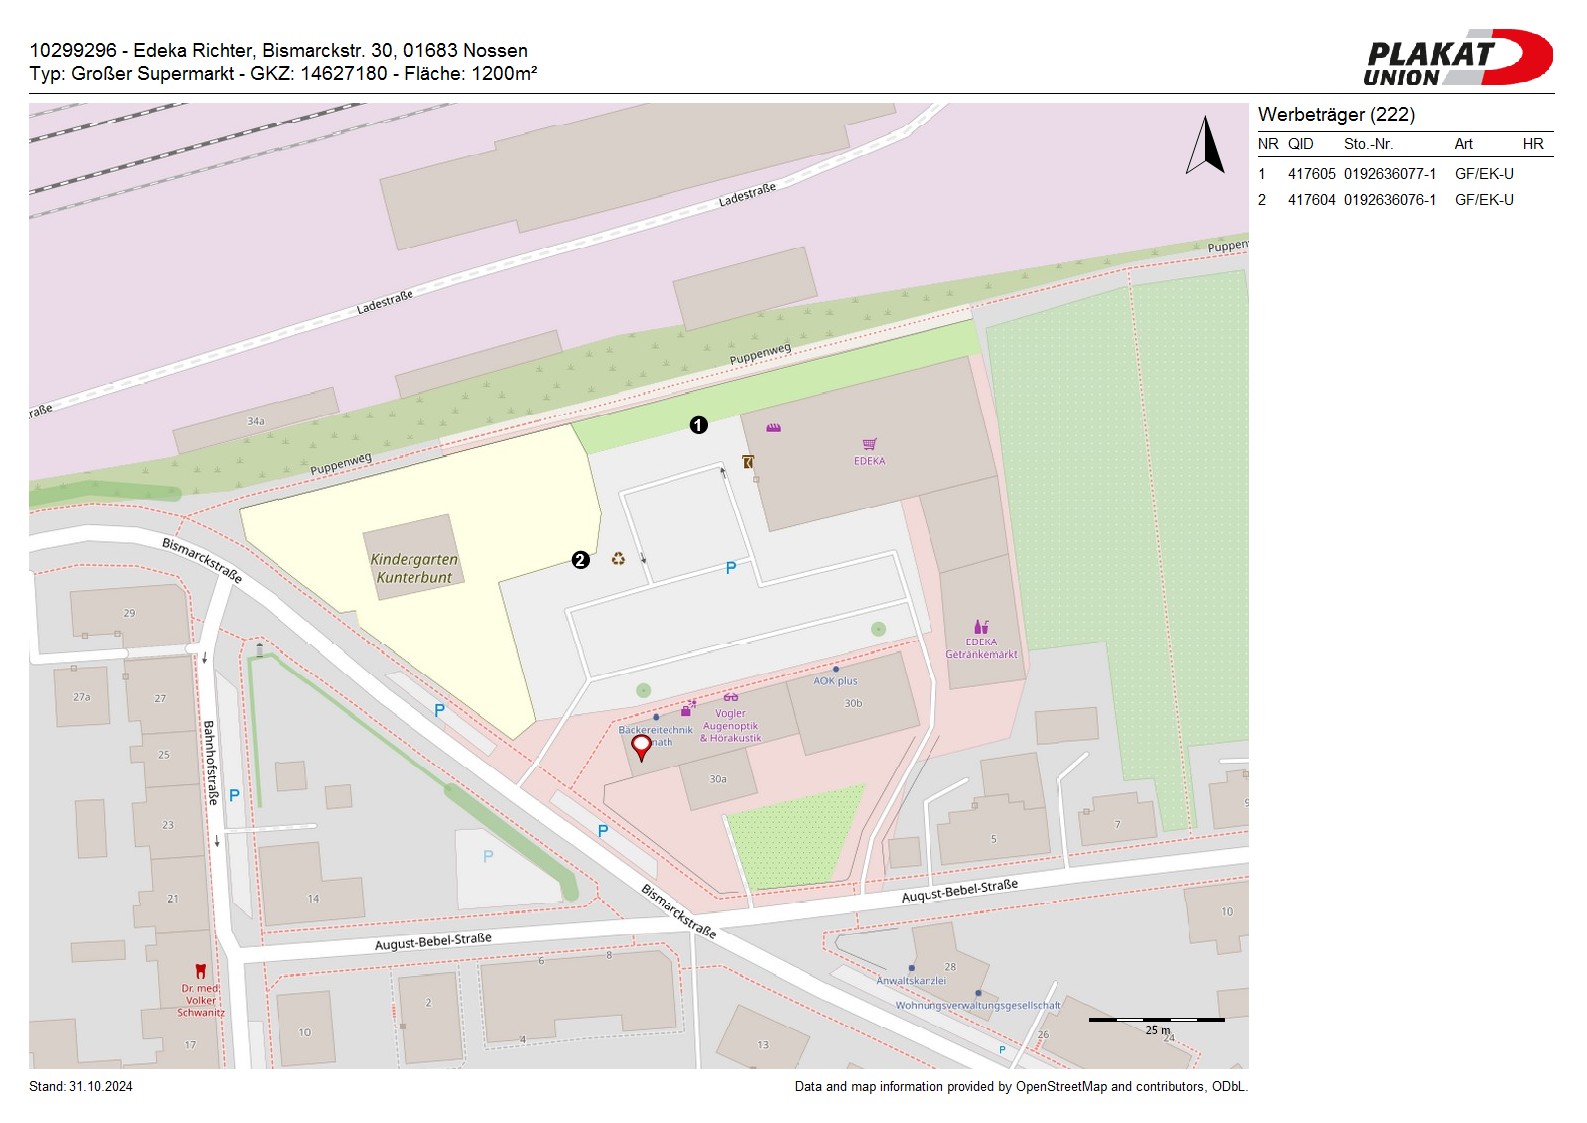Click the red location pin marker
The image size is (1587, 1123).
coord(642,745)
